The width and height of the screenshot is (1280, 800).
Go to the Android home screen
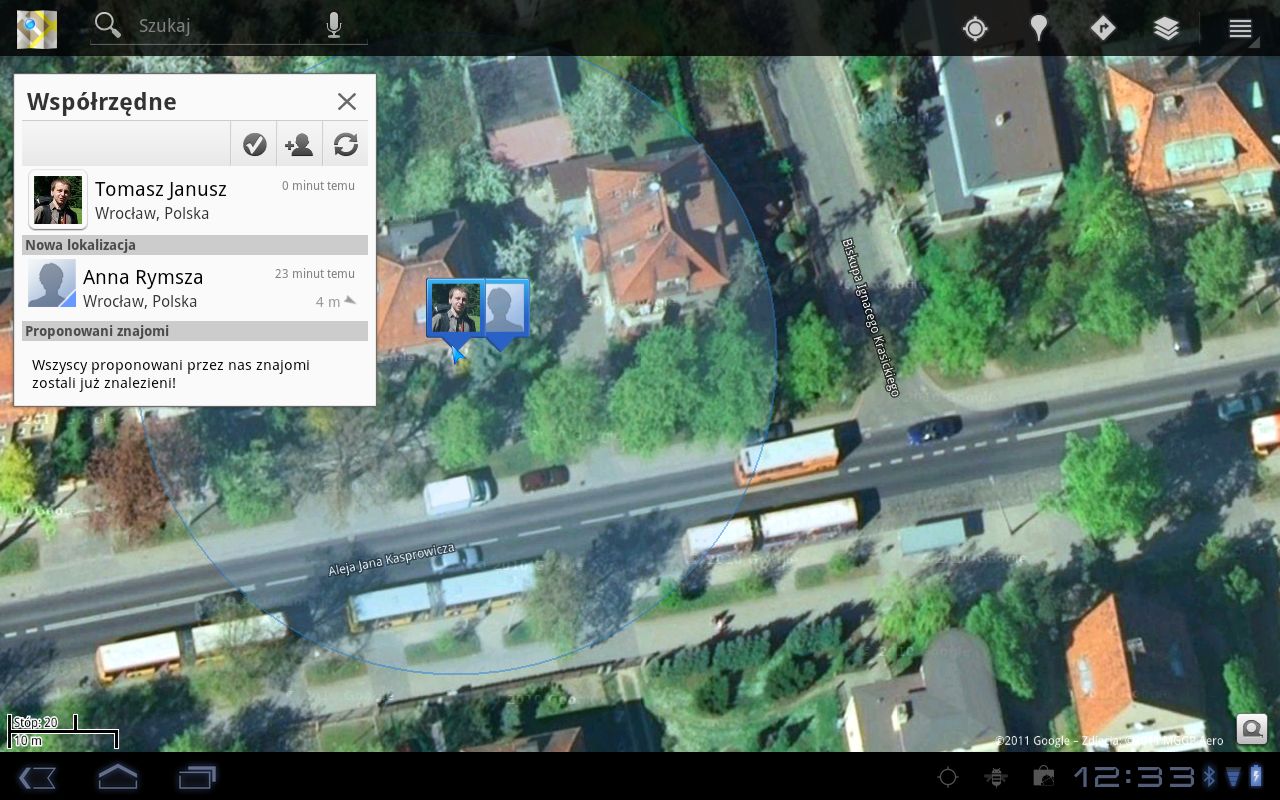[117, 777]
